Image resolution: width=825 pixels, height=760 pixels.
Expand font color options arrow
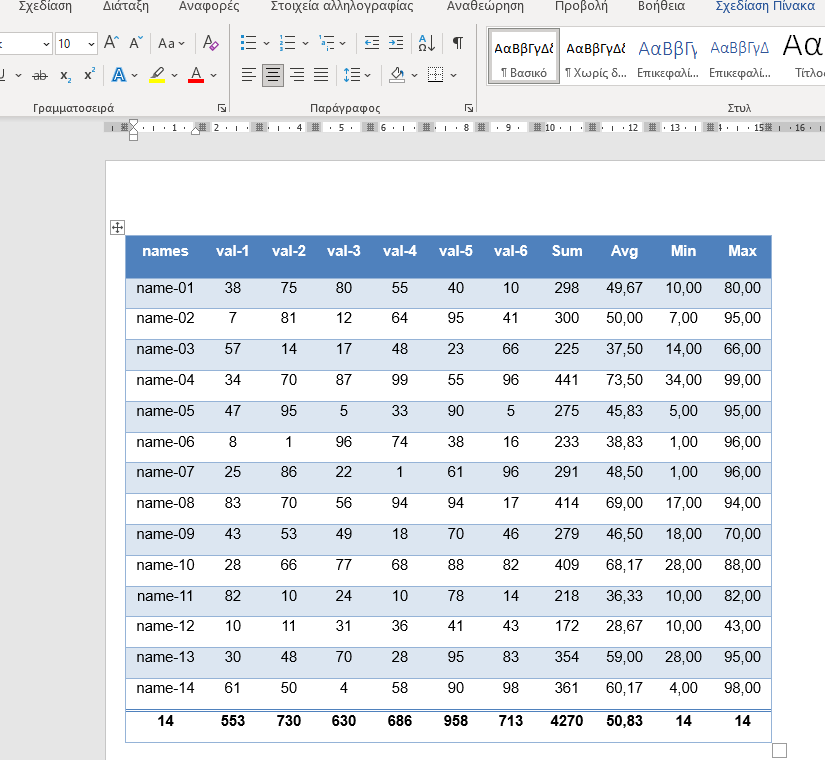point(214,75)
